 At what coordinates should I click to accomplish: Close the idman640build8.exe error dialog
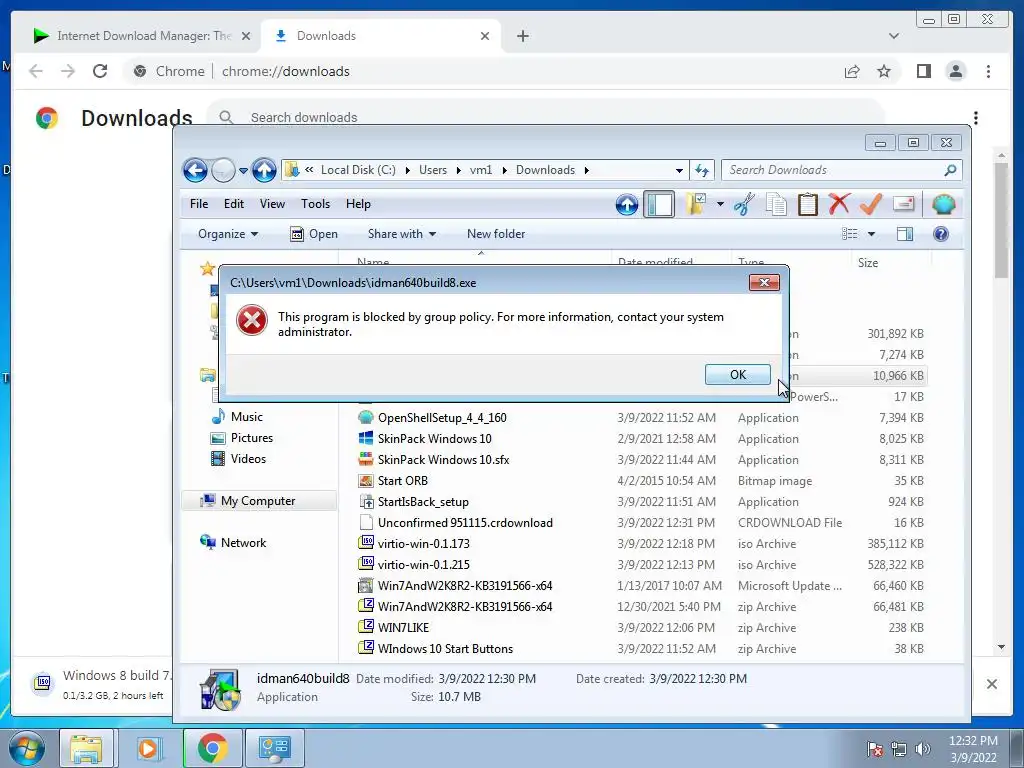[x=764, y=282]
